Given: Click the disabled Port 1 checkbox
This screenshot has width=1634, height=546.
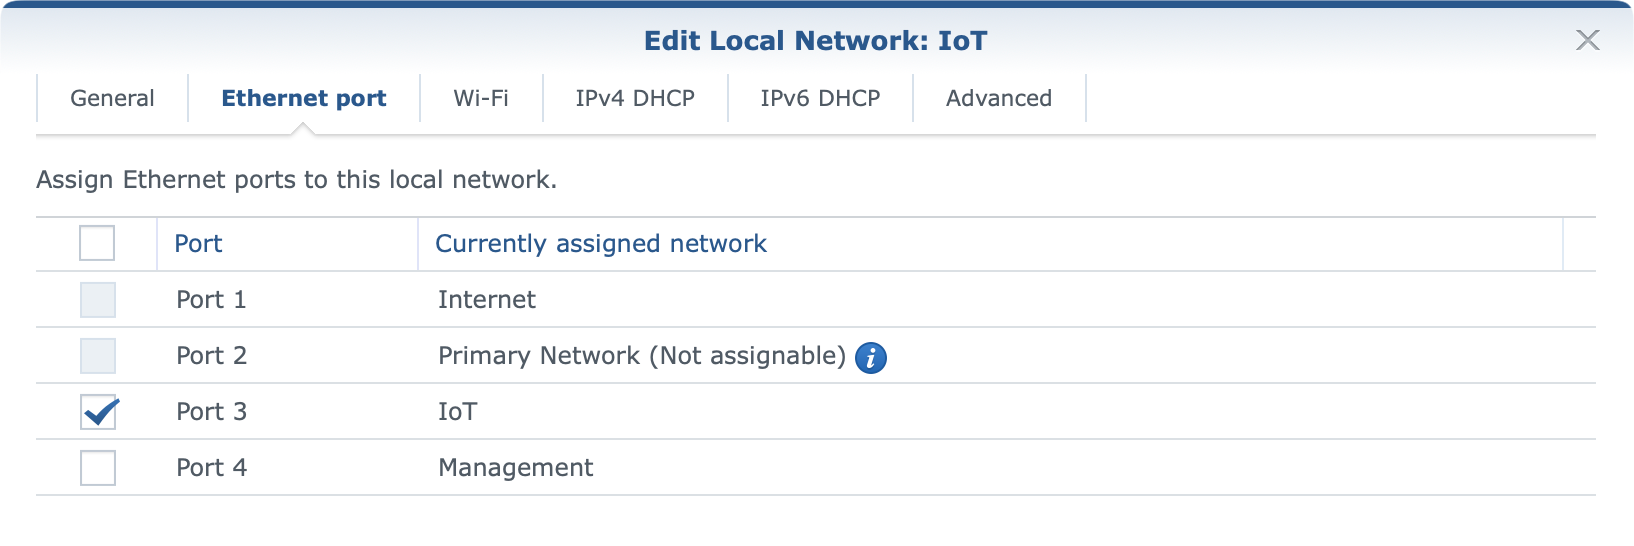Looking at the screenshot, I should [98, 299].
